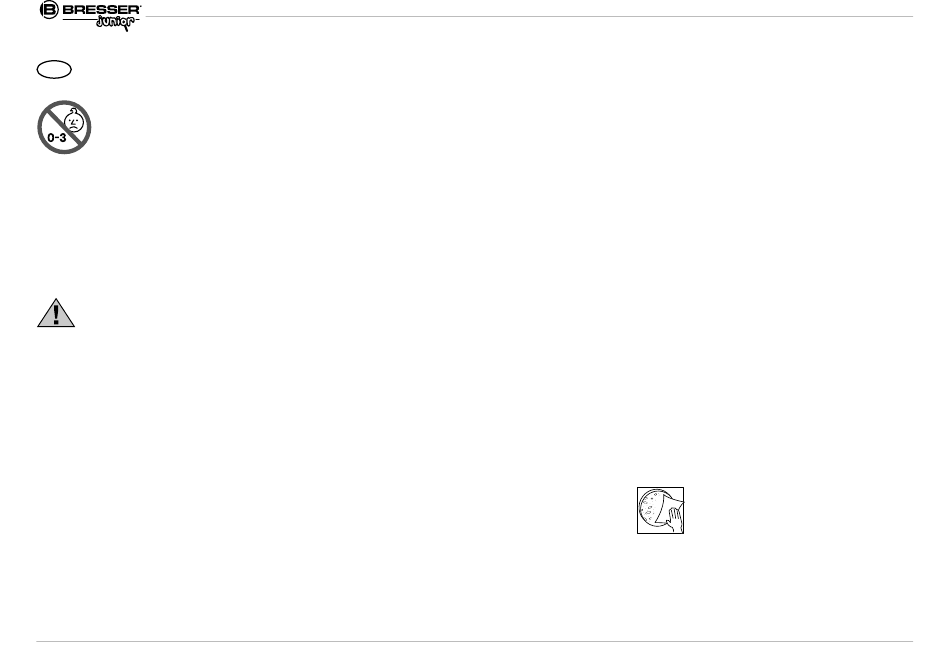Click the BRESSER wordmark text
The image size is (950, 657).
pyautogui.click(x=101, y=10)
